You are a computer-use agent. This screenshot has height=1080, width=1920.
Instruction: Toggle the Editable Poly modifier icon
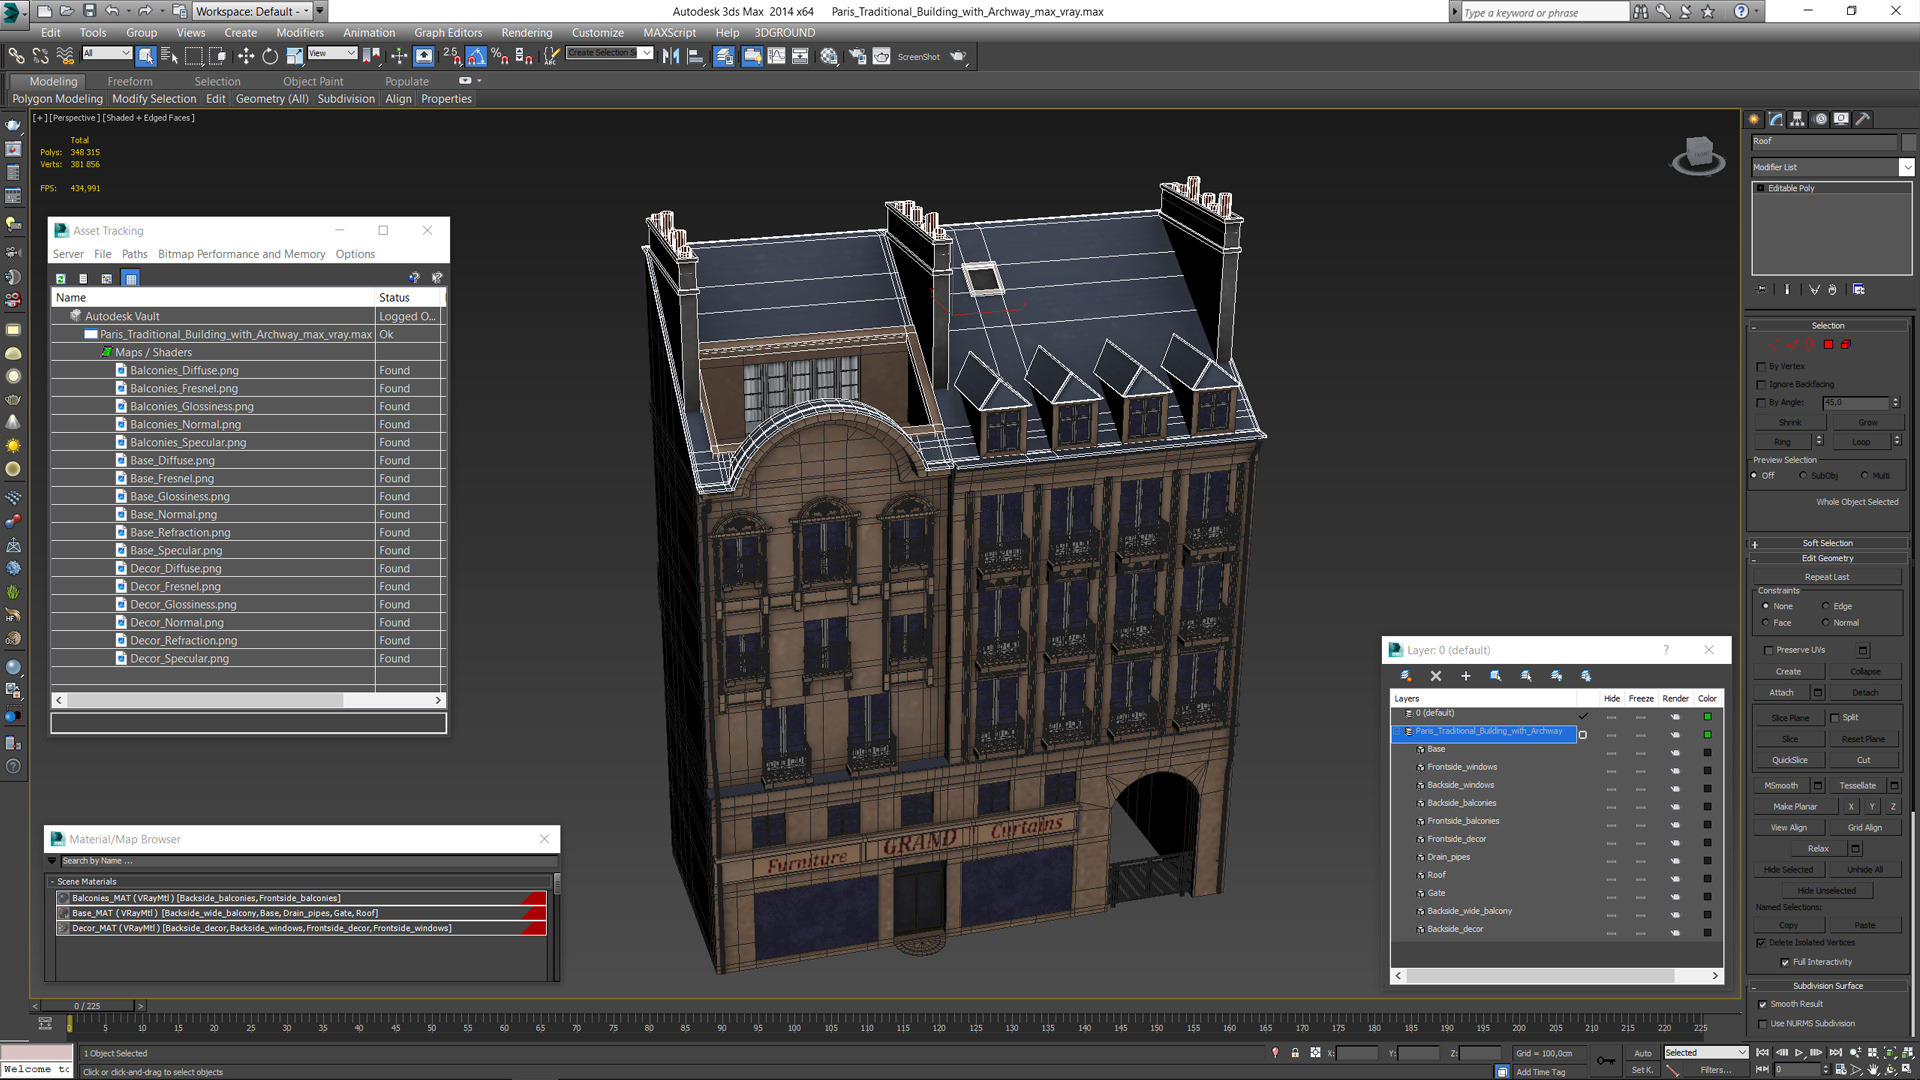point(1759,187)
